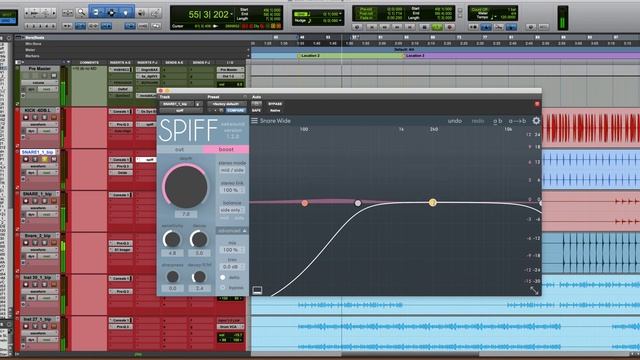The height and width of the screenshot is (360, 640).
Task: Click the SPIFF window resize arrow icon
Action: click(534, 290)
